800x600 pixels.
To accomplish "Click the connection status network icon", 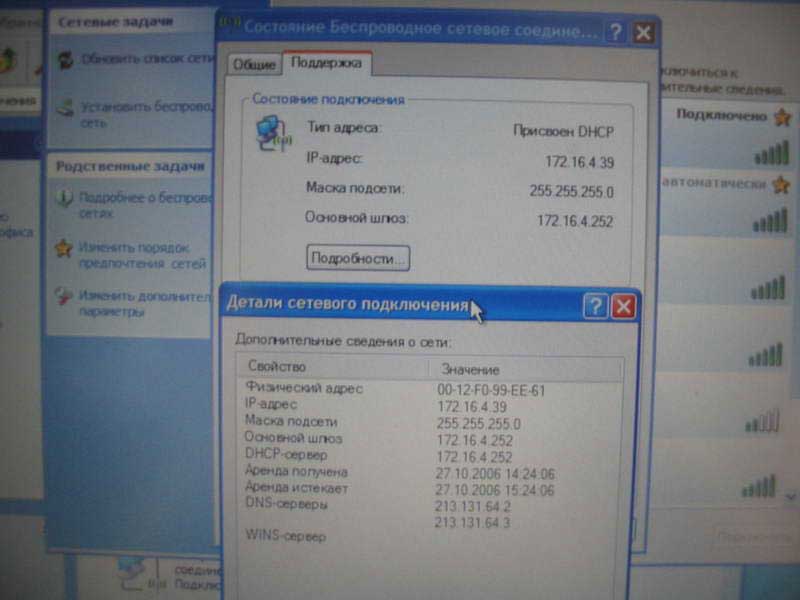I will 273,134.
